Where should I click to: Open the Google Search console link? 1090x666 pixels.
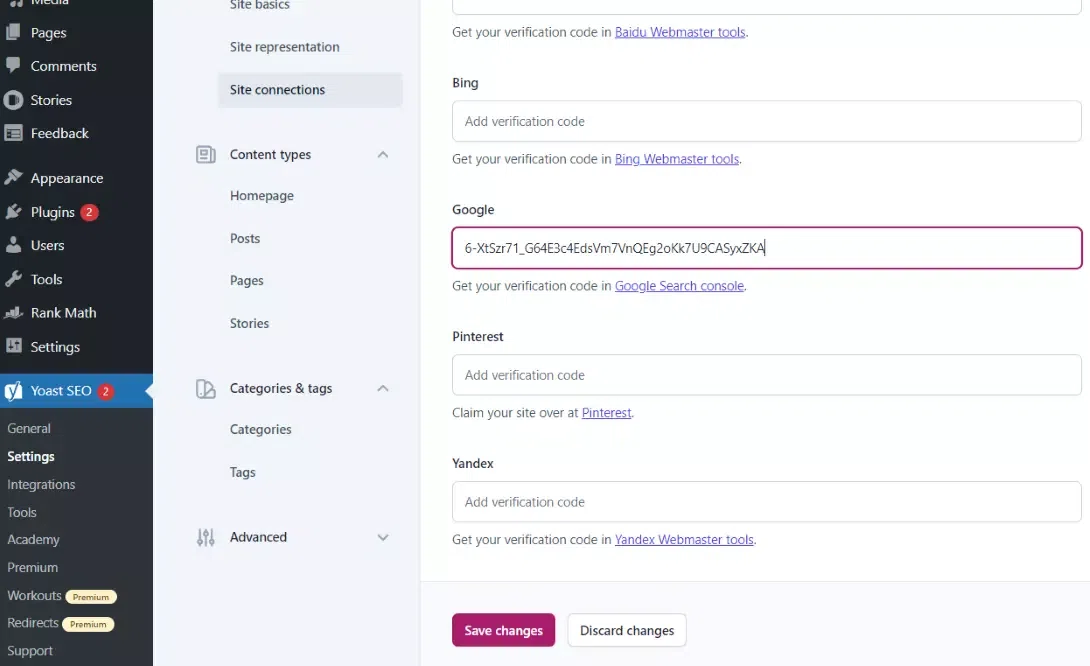click(679, 286)
